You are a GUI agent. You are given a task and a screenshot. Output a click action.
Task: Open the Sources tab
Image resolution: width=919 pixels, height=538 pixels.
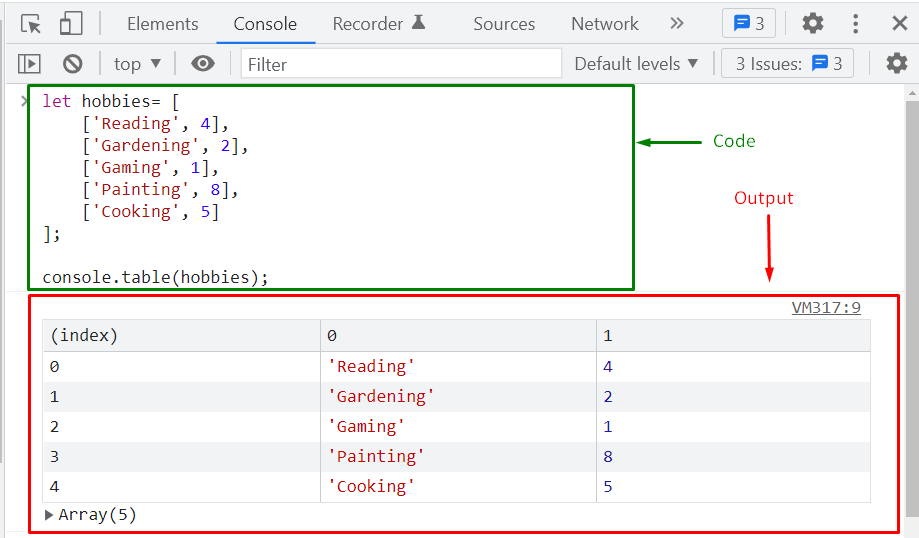pos(504,24)
